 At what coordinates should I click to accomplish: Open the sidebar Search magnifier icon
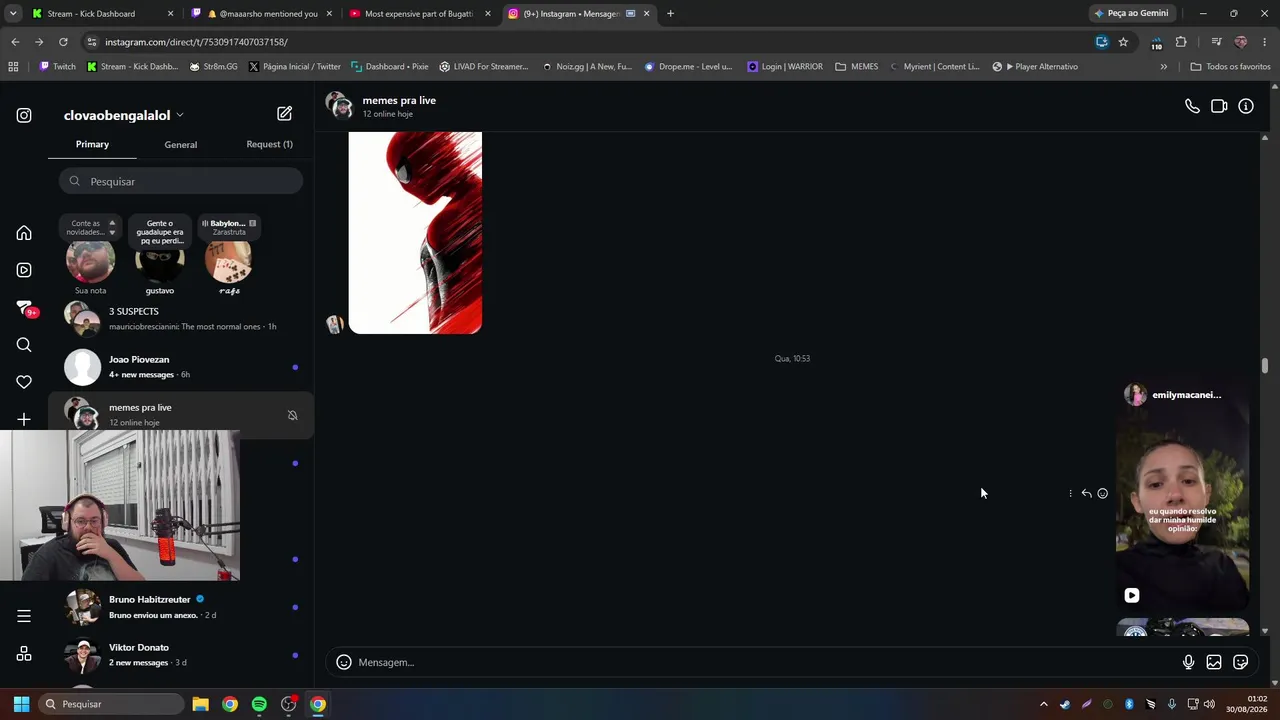[24, 345]
